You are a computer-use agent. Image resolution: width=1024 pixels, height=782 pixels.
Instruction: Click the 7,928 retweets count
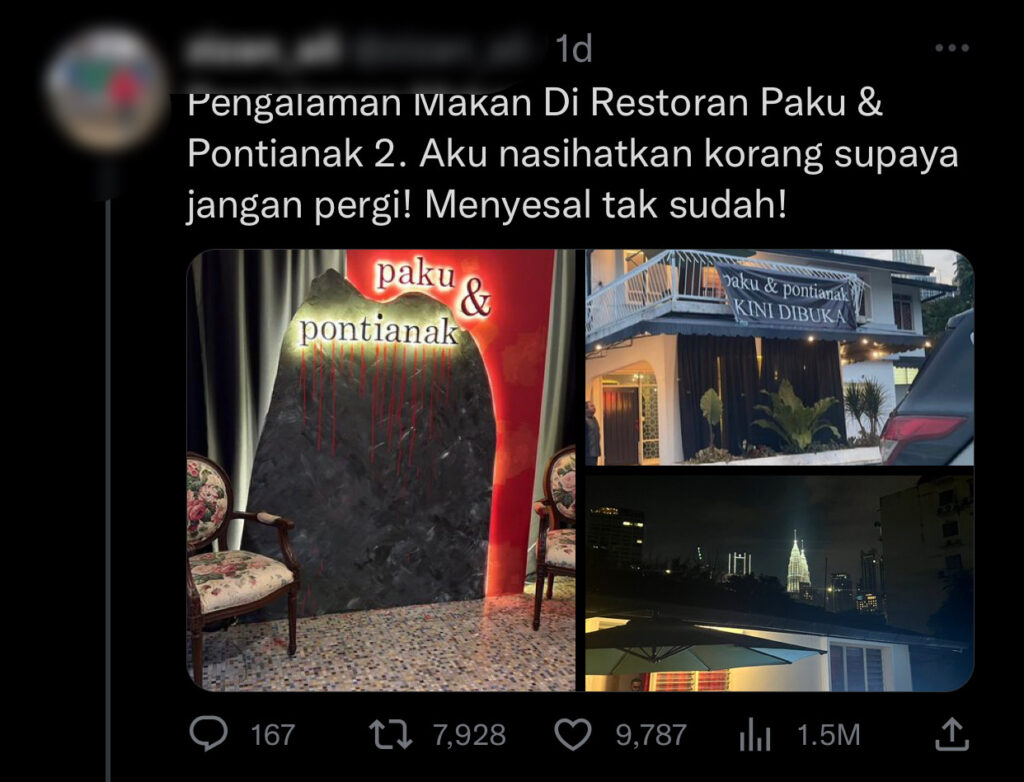coord(470,735)
